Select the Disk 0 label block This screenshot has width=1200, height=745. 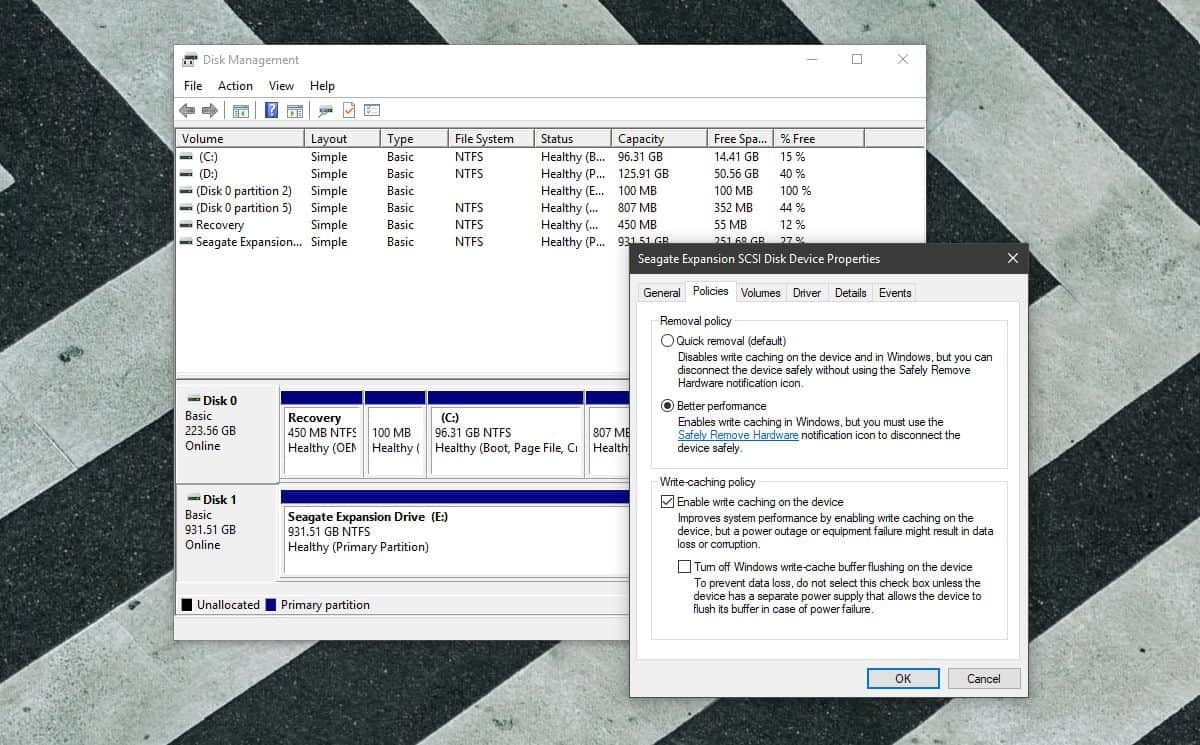pyautogui.click(x=228, y=435)
